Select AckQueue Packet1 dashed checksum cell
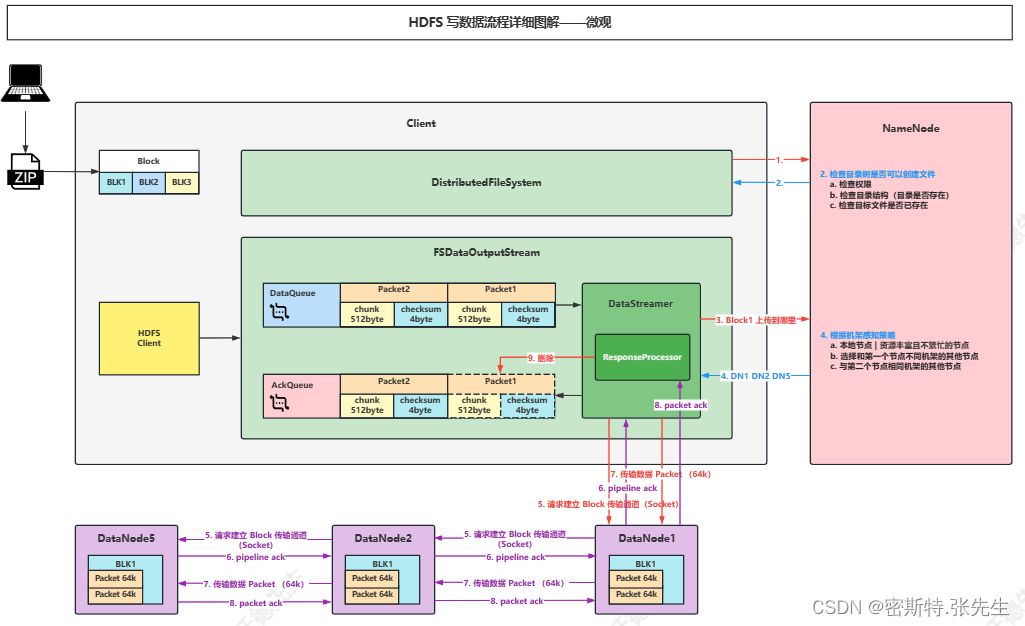The image size is (1025, 626). click(x=528, y=405)
